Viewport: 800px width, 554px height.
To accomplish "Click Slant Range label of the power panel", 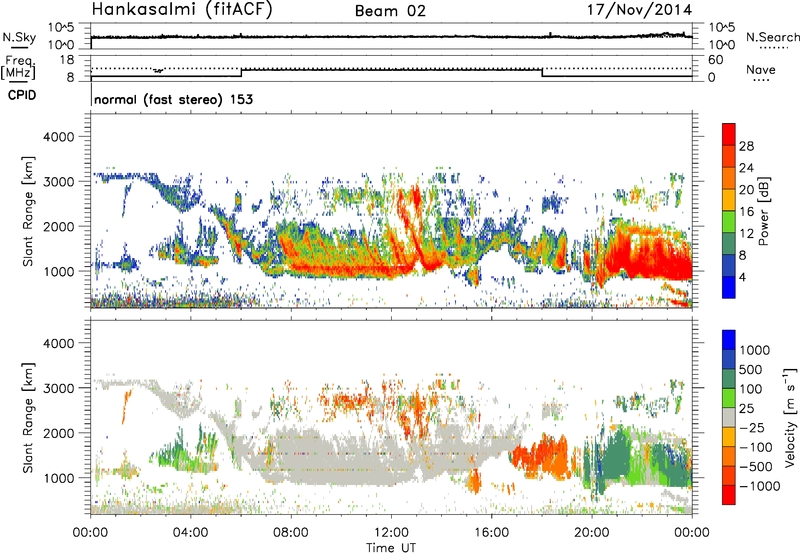I will pyautogui.click(x=29, y=211).
